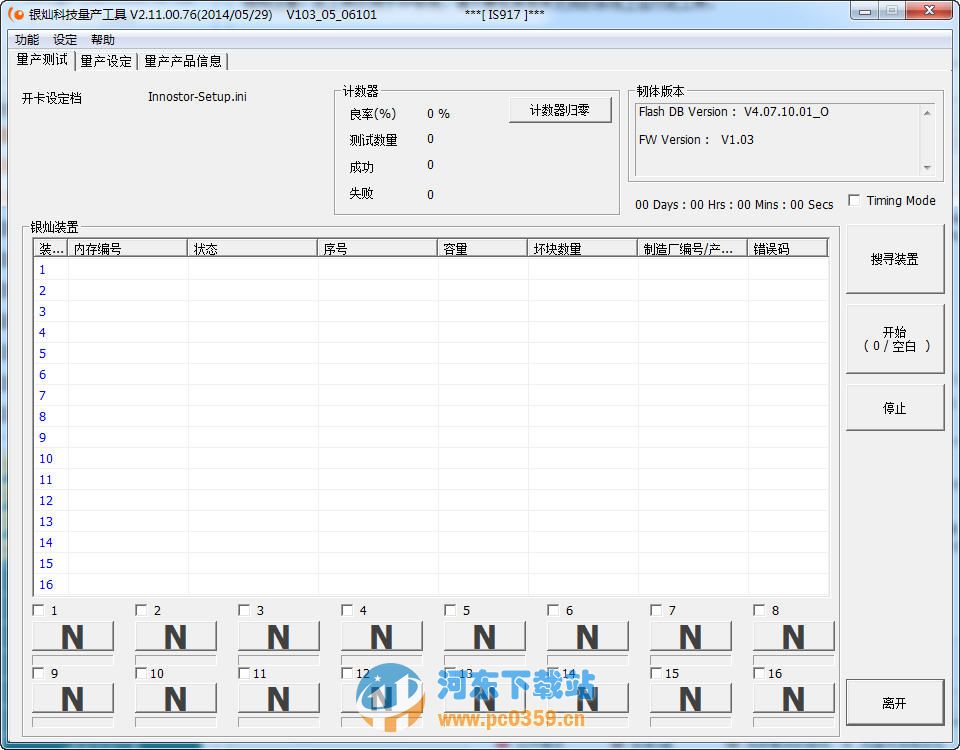
Task: Switch to the 量产设定 tab
Action: coord(105,61)
